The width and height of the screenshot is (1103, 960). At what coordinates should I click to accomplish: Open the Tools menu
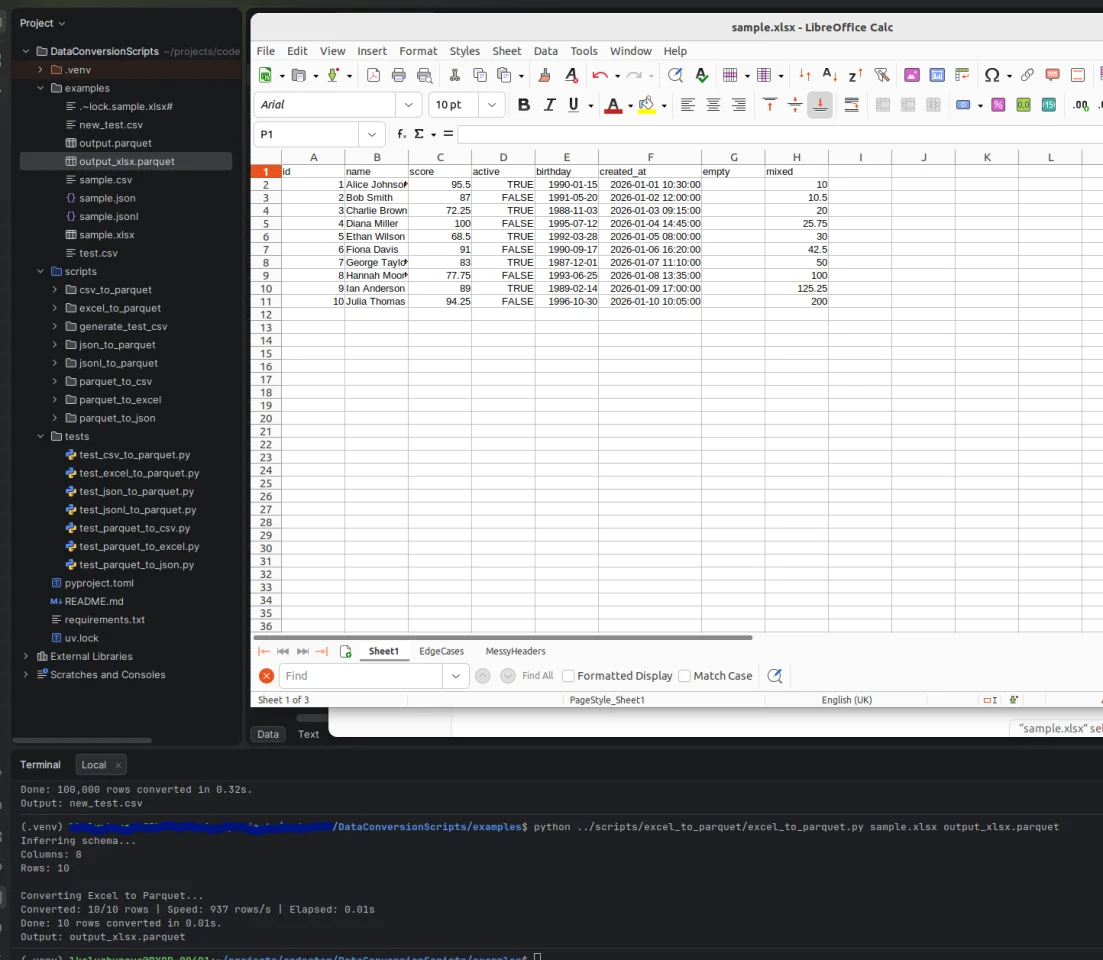click(x=584, y=51)
